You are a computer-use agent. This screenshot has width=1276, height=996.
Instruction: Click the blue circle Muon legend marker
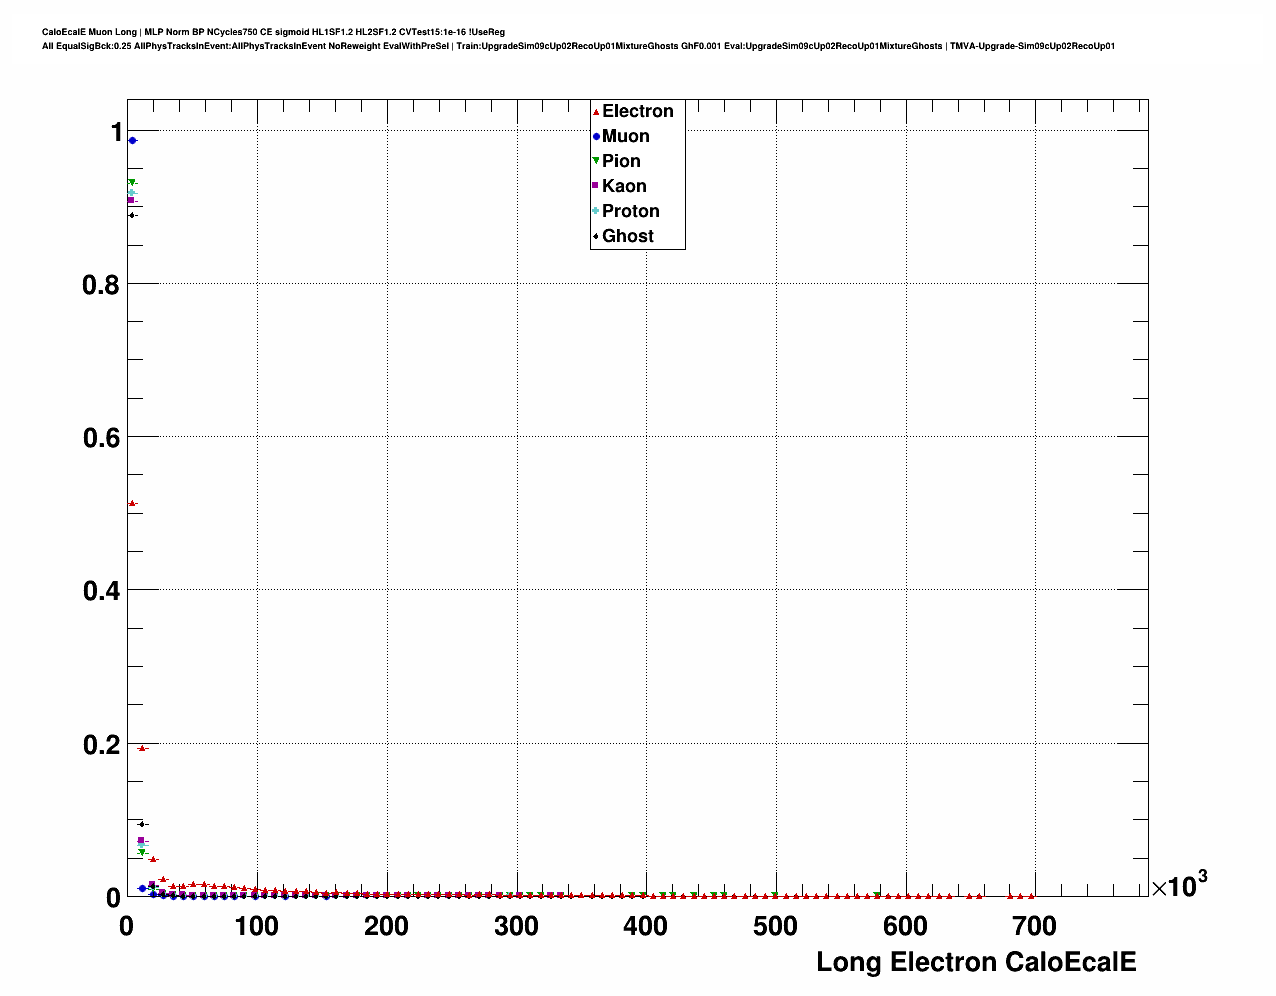(x=596, y=137)
